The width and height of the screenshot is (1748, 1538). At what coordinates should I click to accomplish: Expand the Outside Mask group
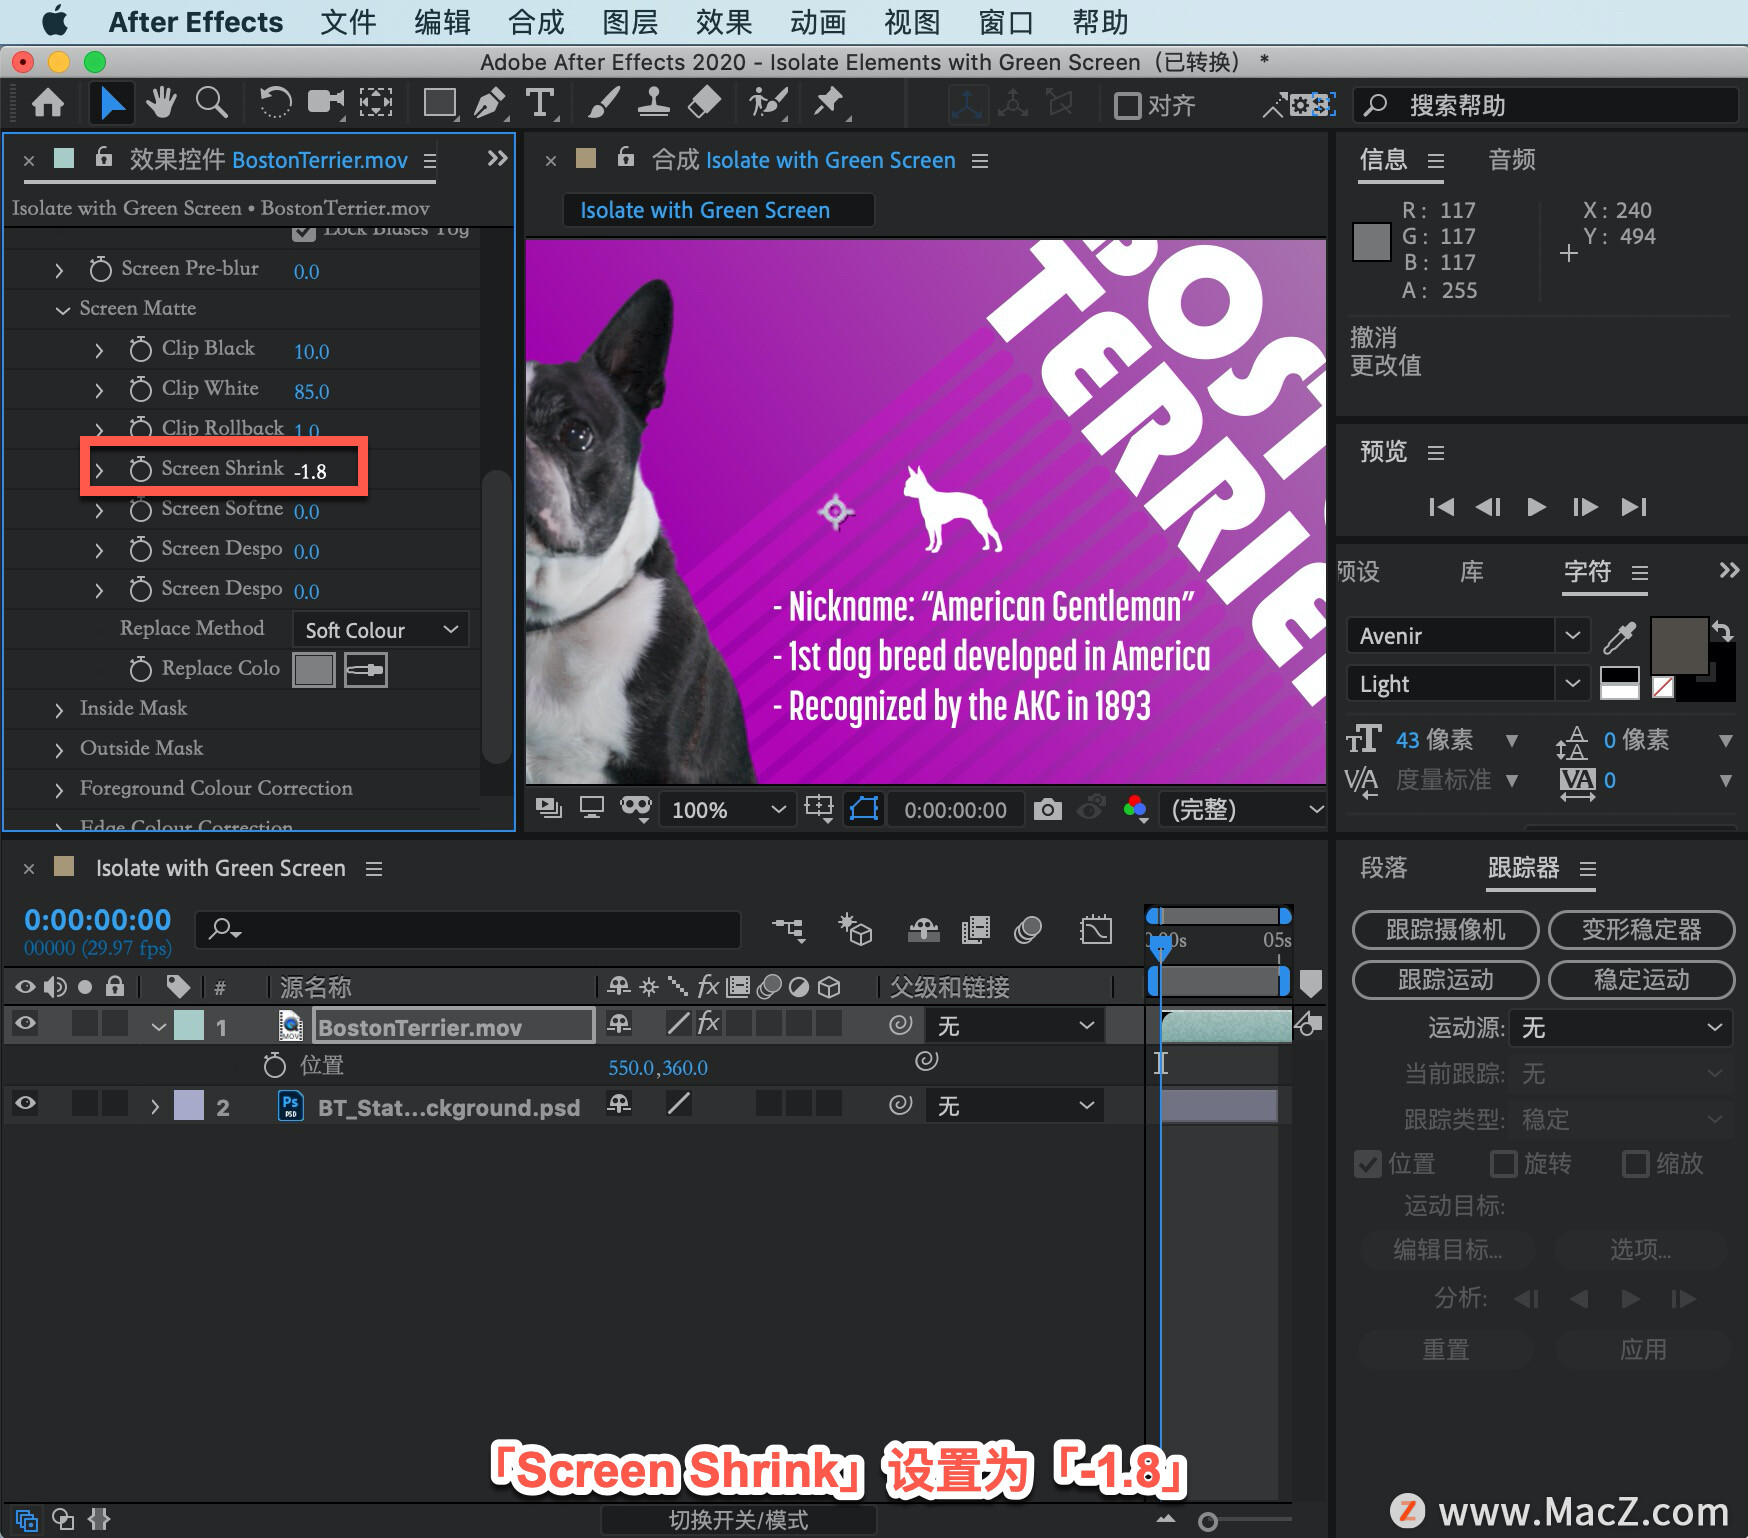pyautogui.click(x=59, y=750)
